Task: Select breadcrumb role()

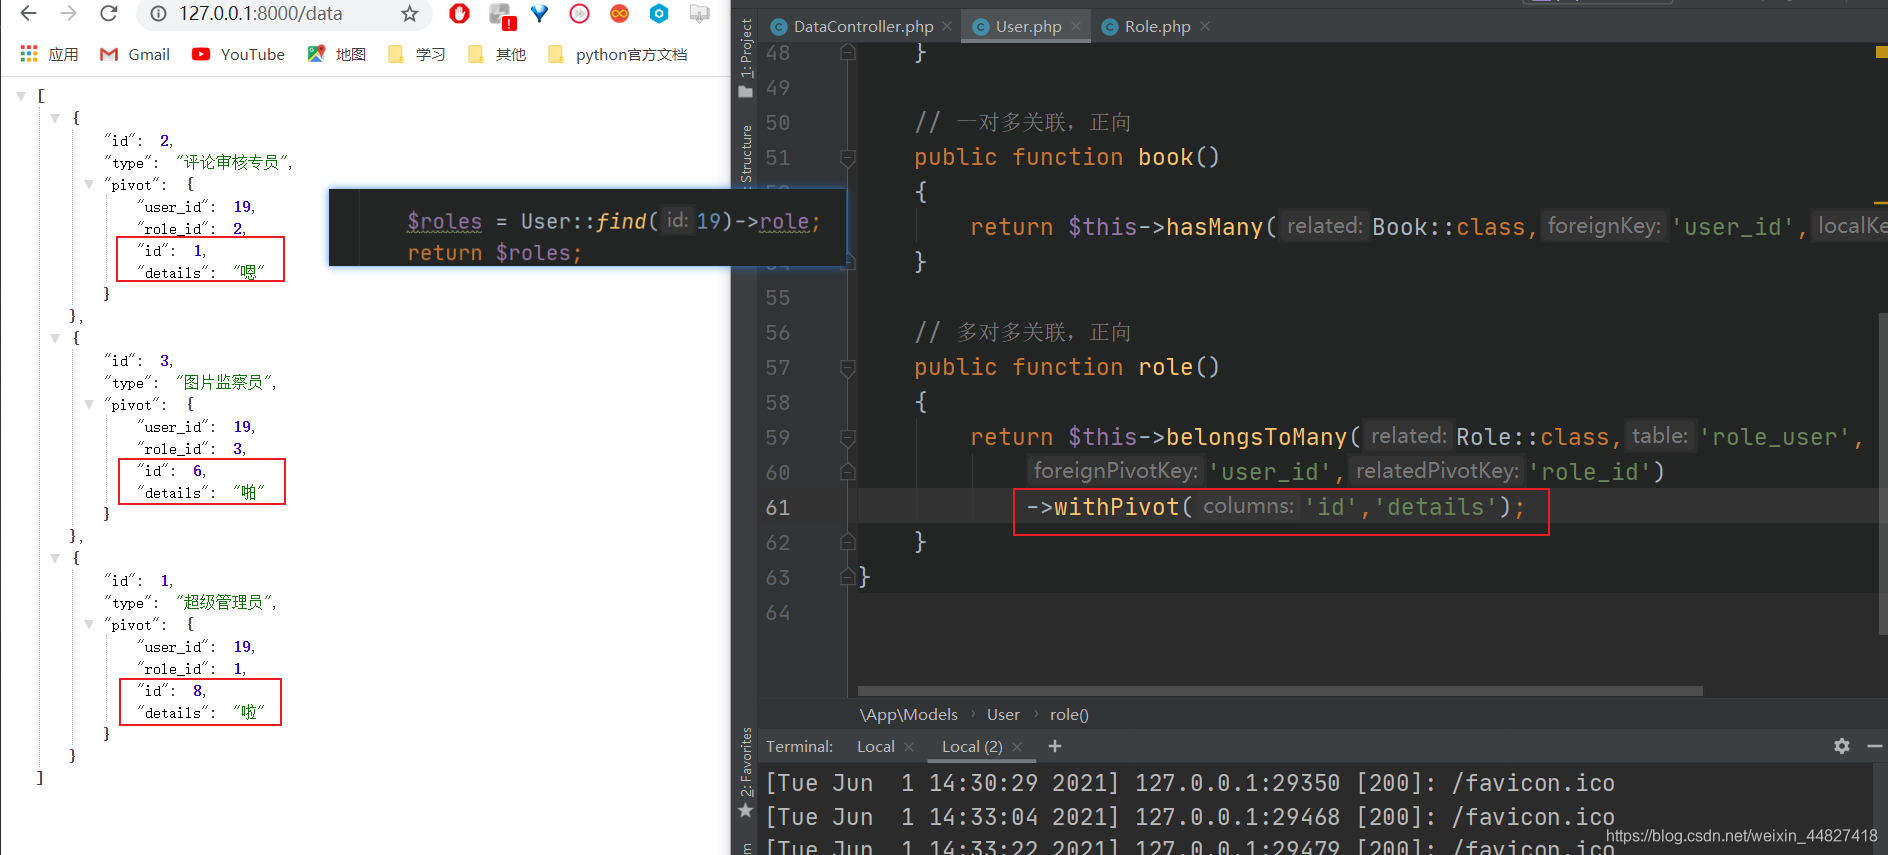Action: pyautogui.click(x=1069, y=714)
